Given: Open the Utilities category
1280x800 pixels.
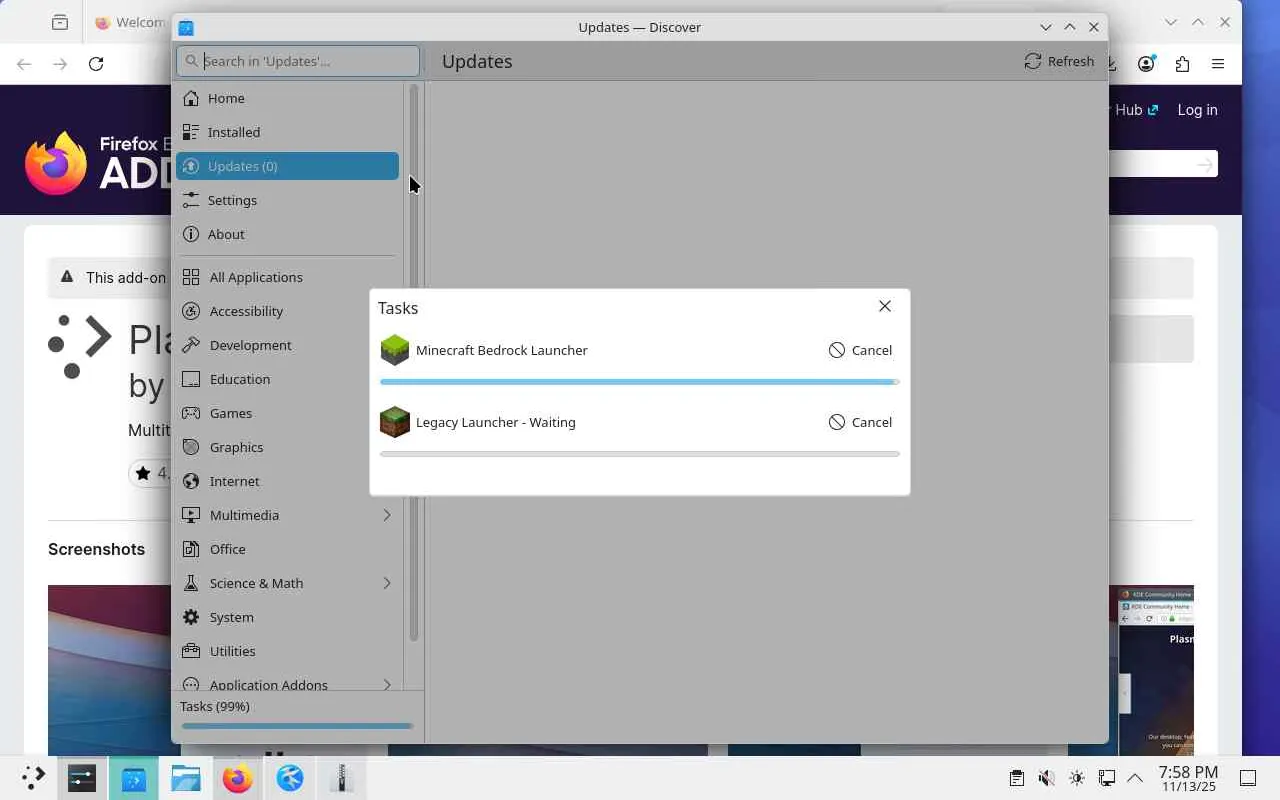Looking at the screenshot, I should pyautogui.click(x=287, y=651).
